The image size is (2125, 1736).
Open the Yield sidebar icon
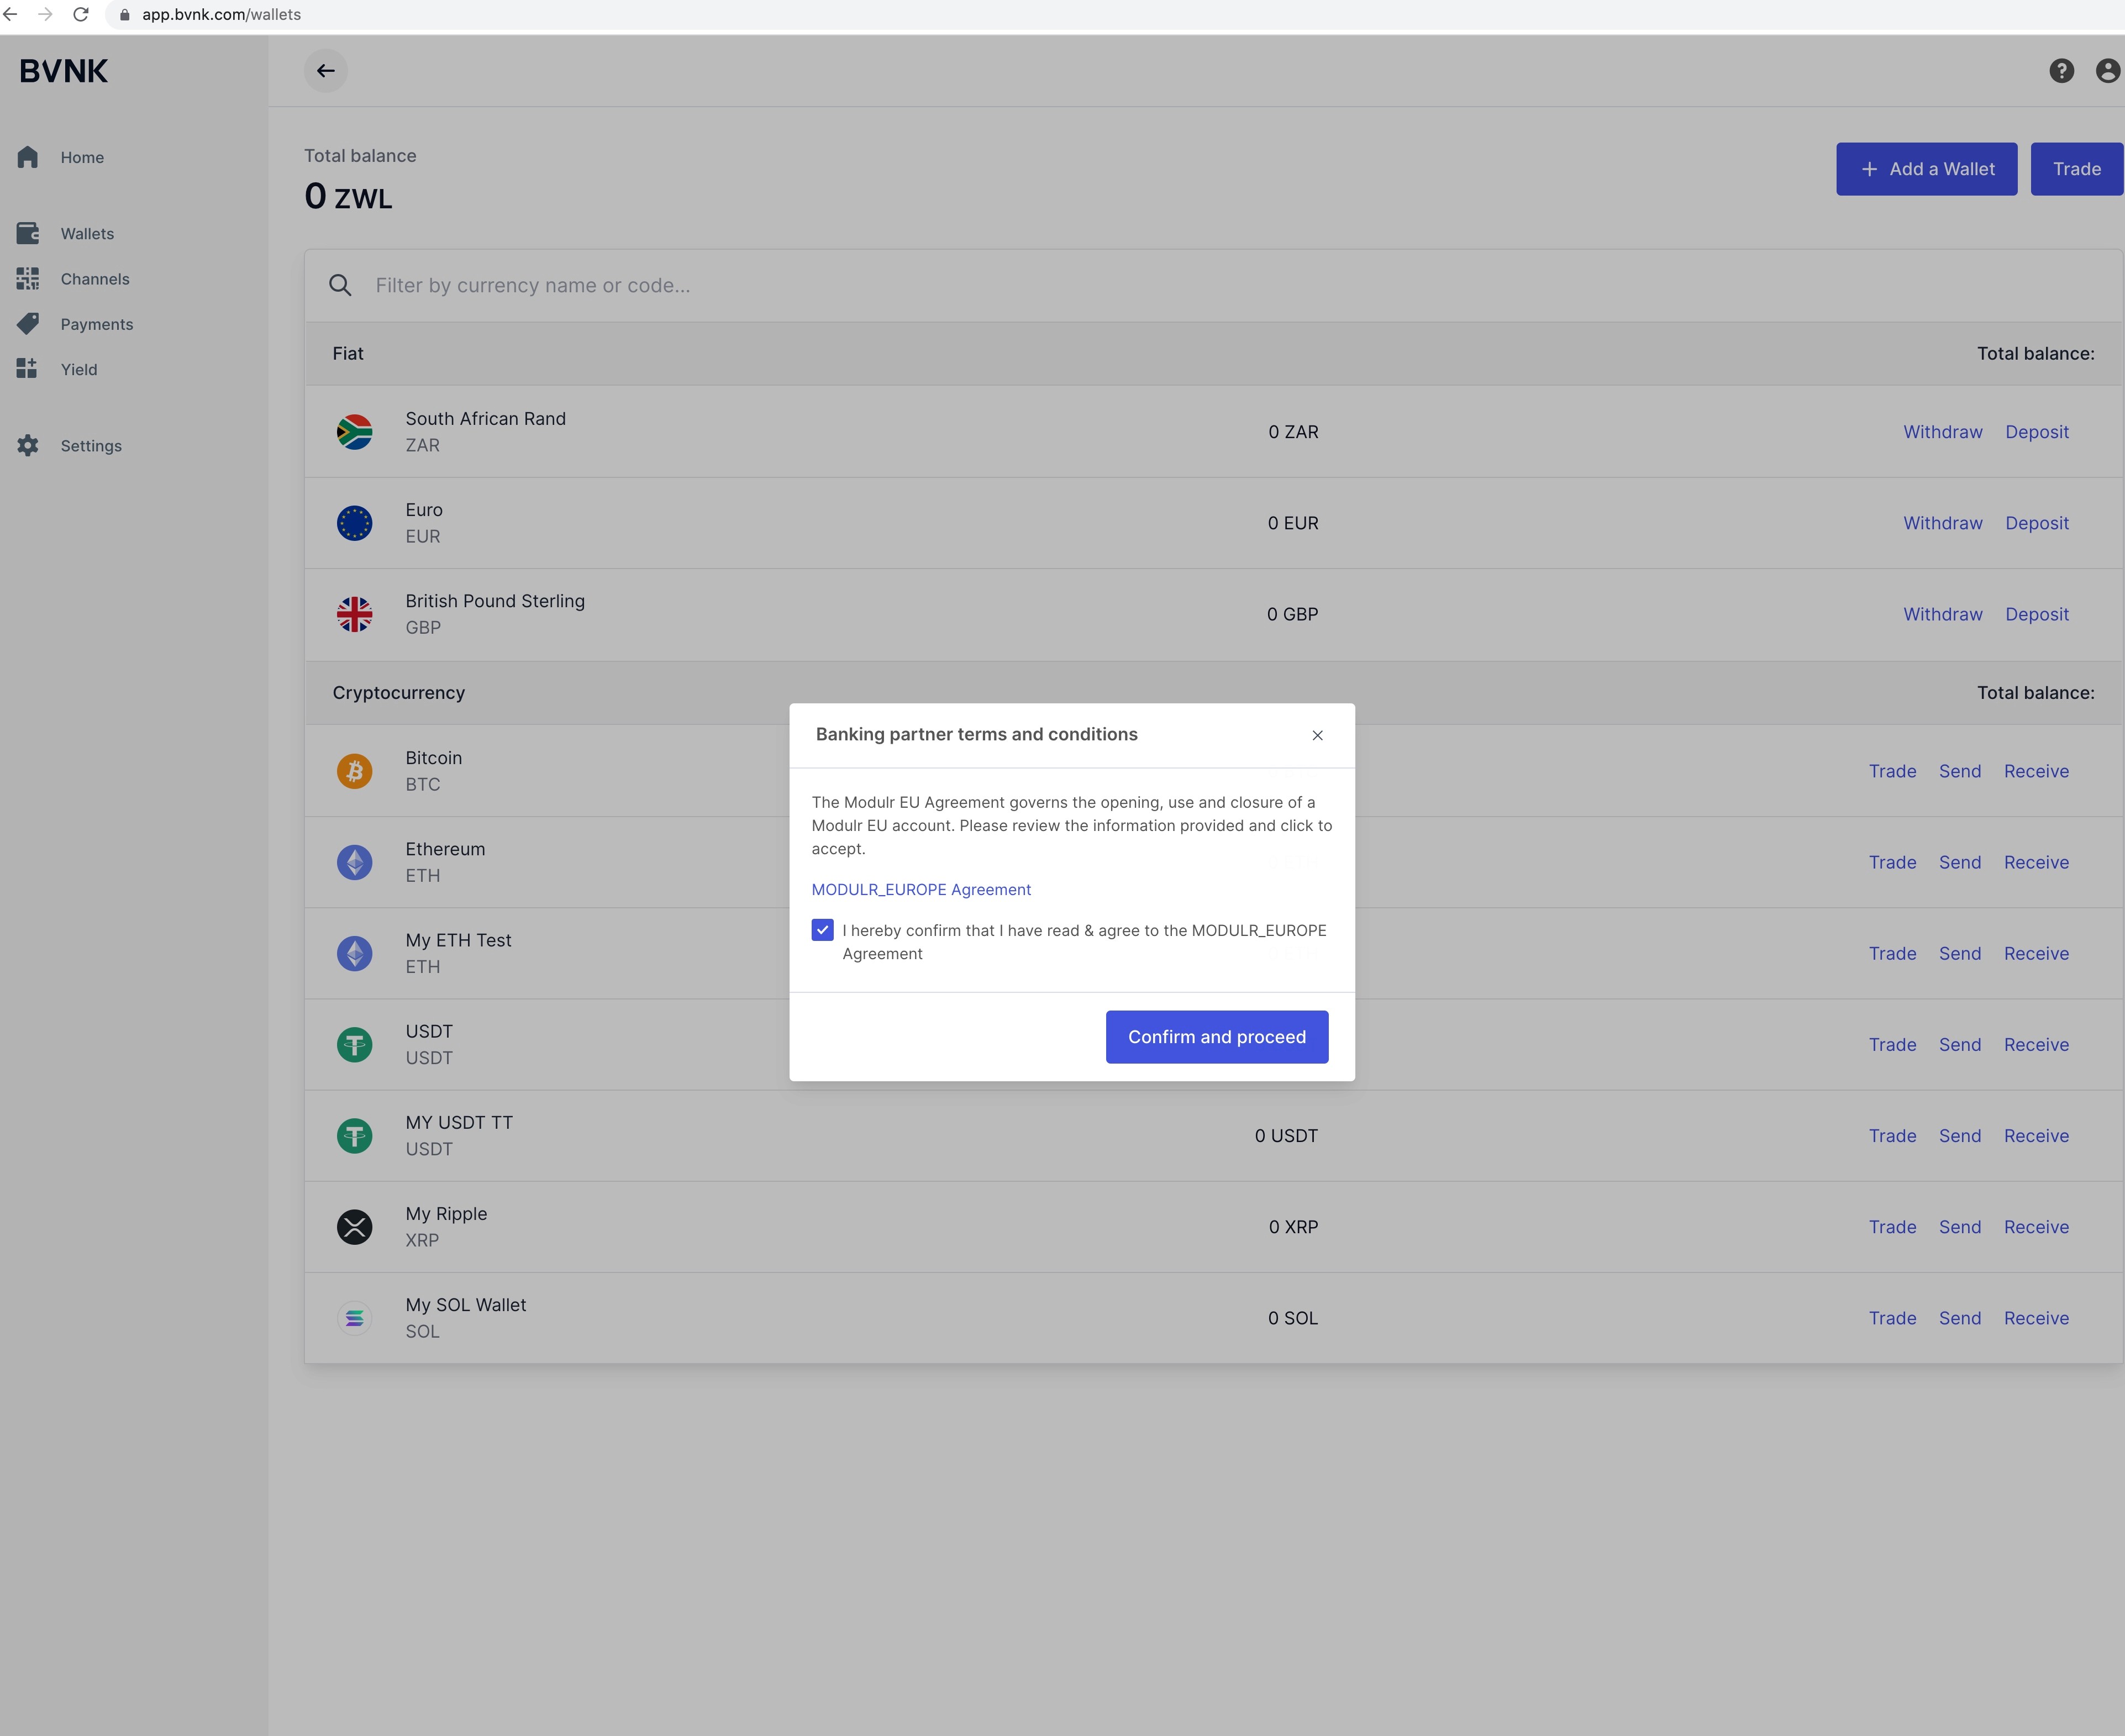(x=28, y=369)
